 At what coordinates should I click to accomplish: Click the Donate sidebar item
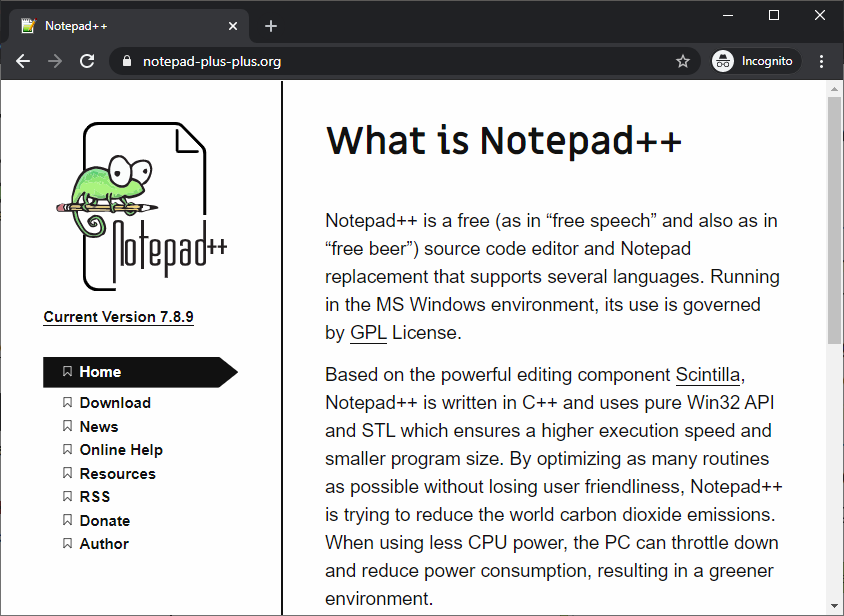tap(104, 521)
